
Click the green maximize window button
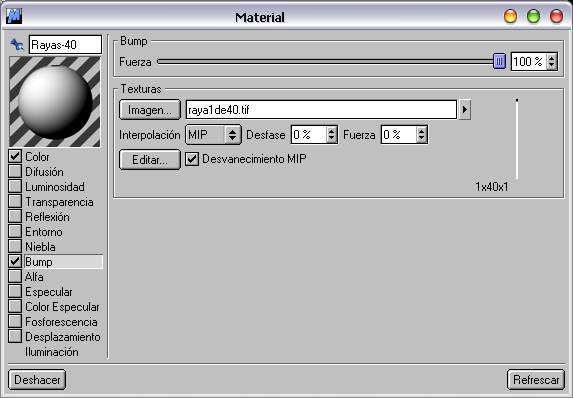(534, 16)
